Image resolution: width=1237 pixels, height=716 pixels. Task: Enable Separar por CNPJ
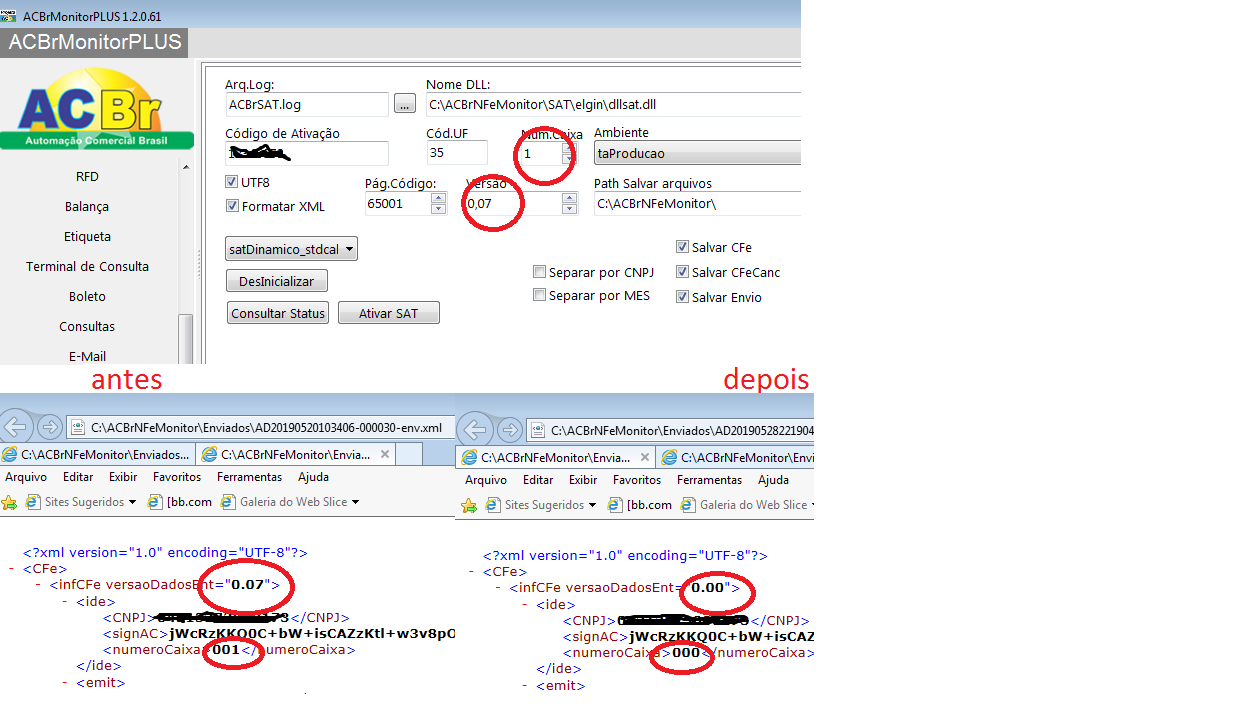[x=540, y=272]
